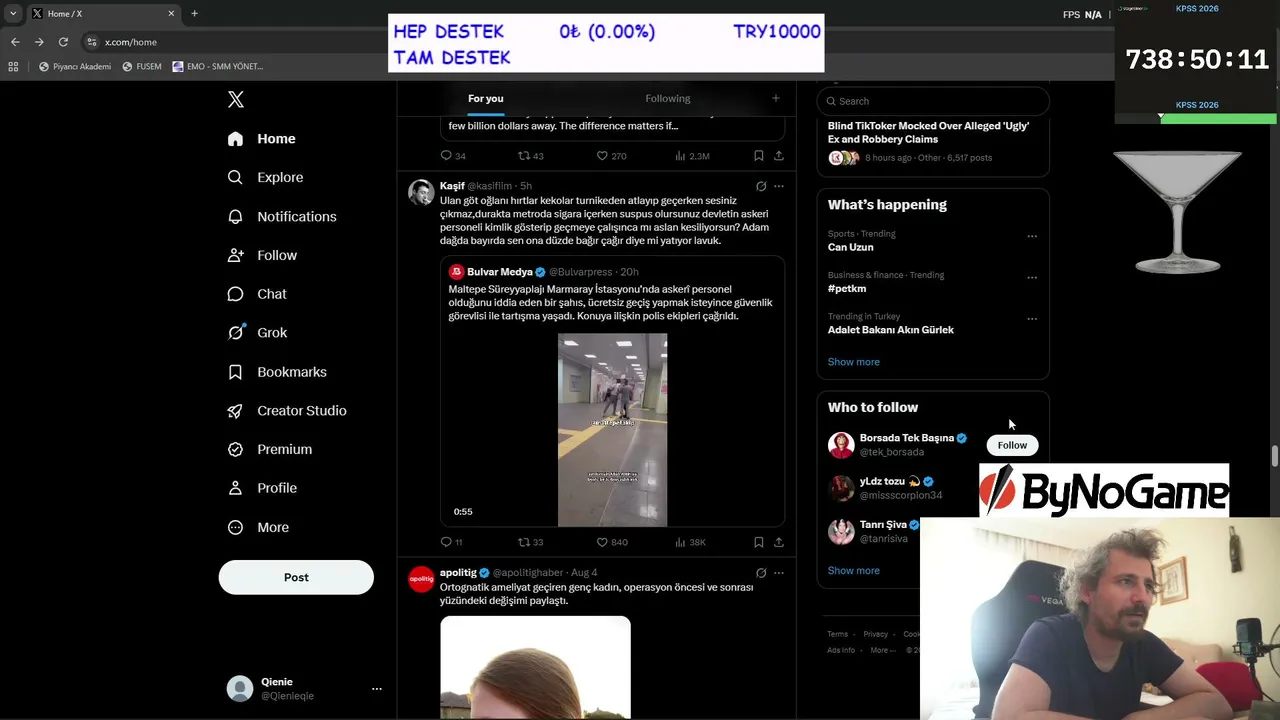Open the Home timeline icon
The height and width of the screenshot is (720, 1280).
pos(235,139)
